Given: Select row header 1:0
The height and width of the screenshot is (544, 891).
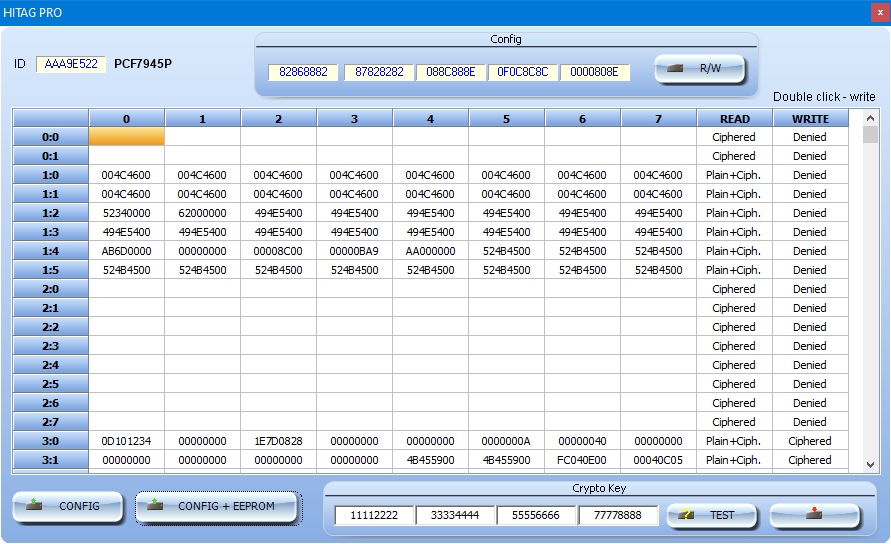Looking at the screenshot, I should tap(51, 175).
